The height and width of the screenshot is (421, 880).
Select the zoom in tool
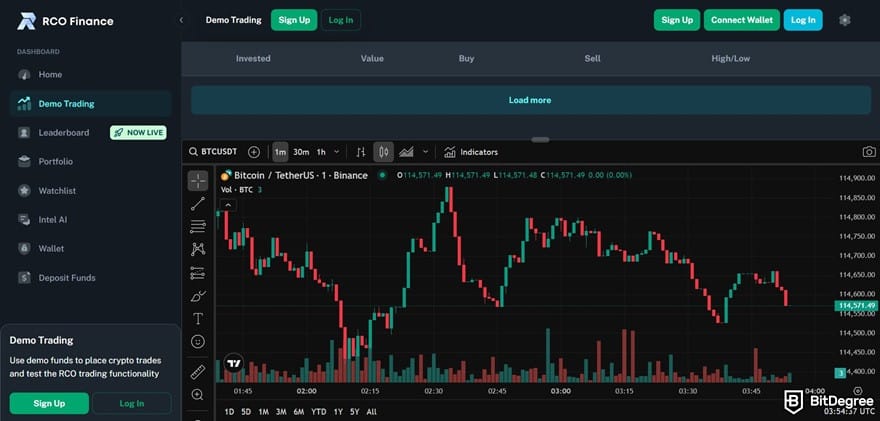tap(198, 395)
